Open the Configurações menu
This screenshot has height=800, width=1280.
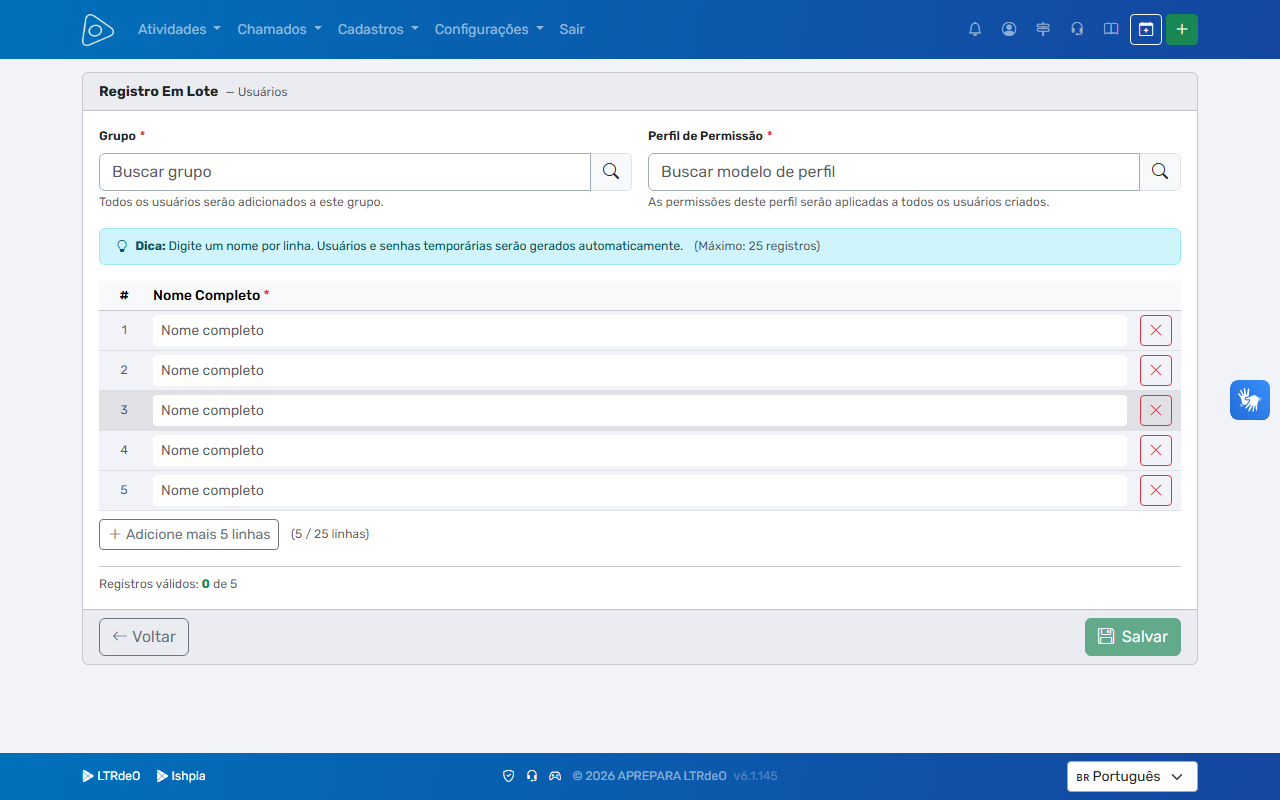point(489,29)
